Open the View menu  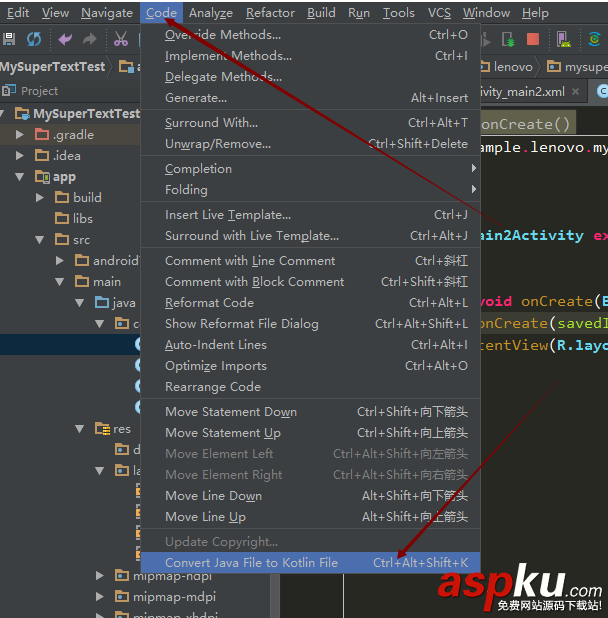(55, 13)
